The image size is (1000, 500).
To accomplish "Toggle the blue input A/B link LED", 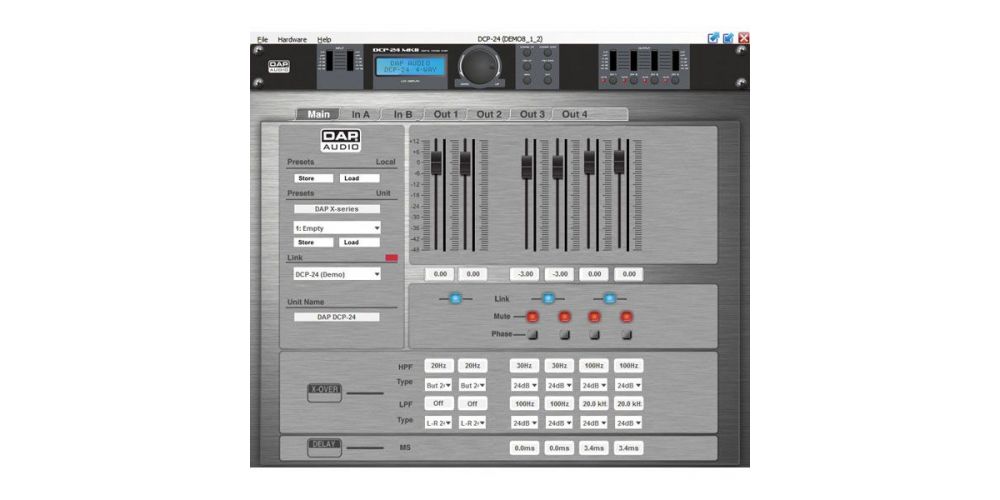I will tap(455, 298).
